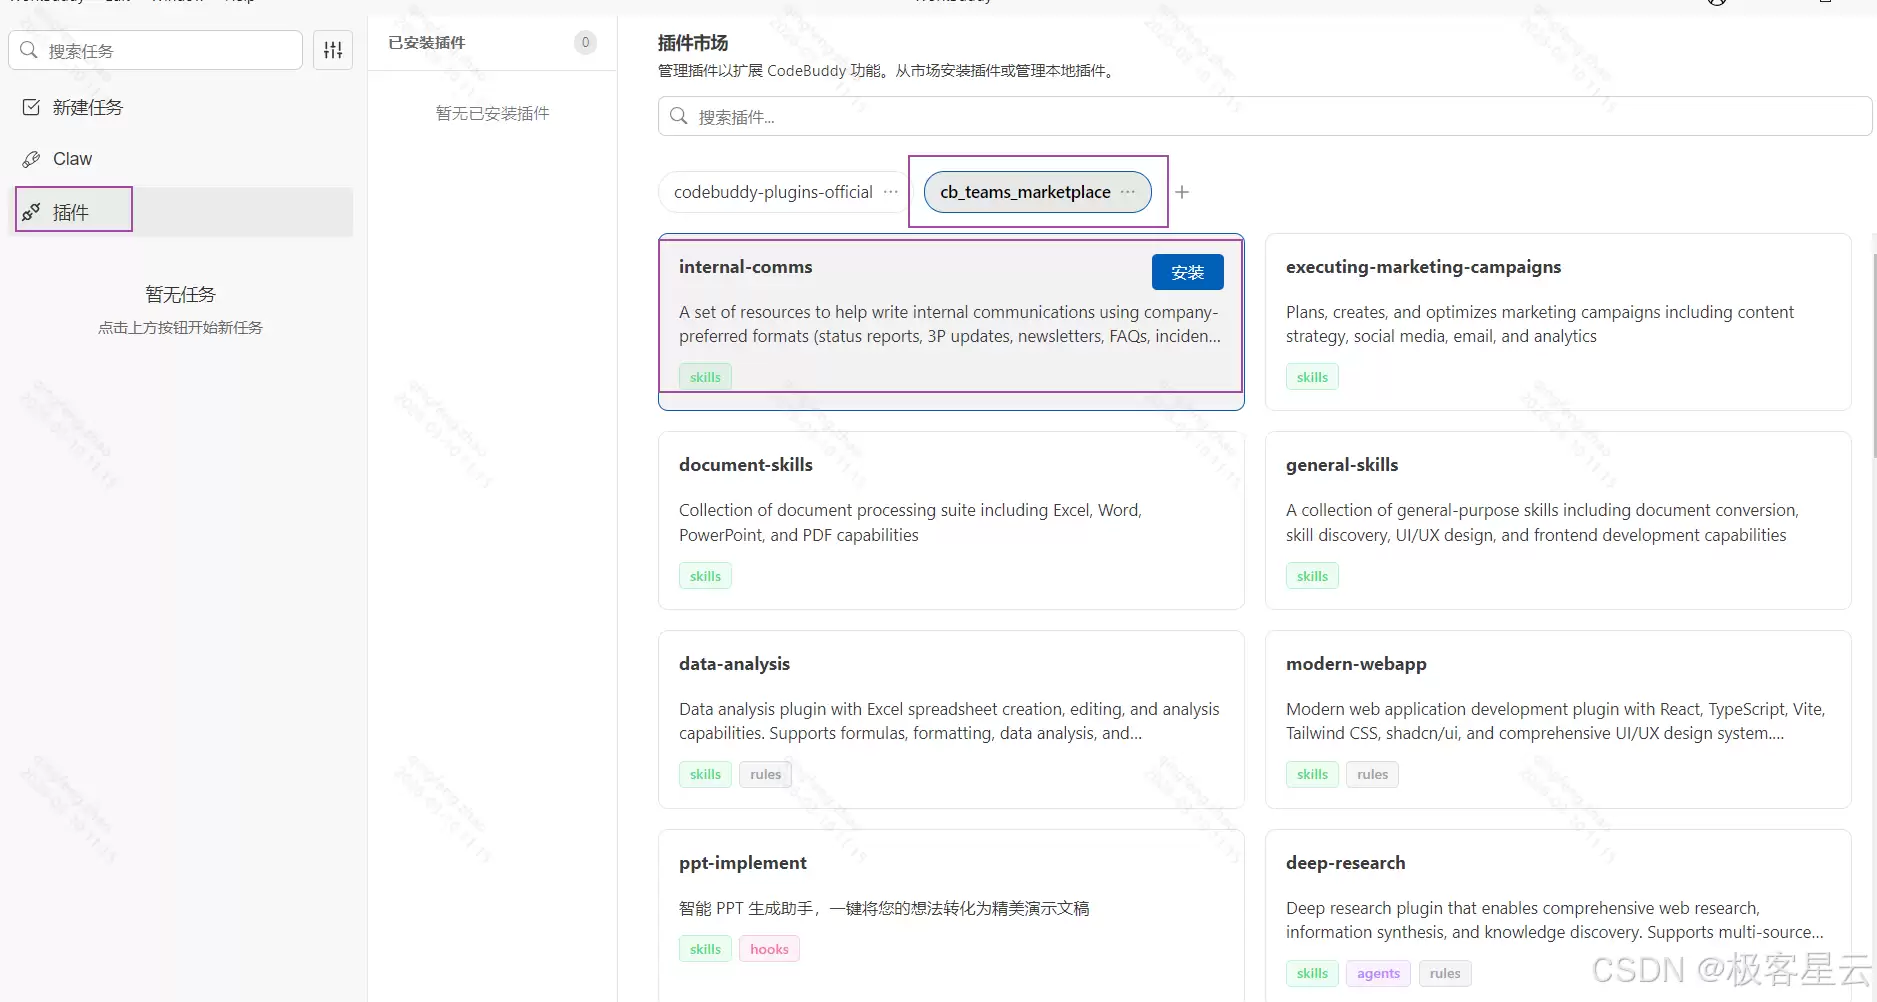
Task: Click the magnifier icon in plugin search bar
Action: click(679, 116)
